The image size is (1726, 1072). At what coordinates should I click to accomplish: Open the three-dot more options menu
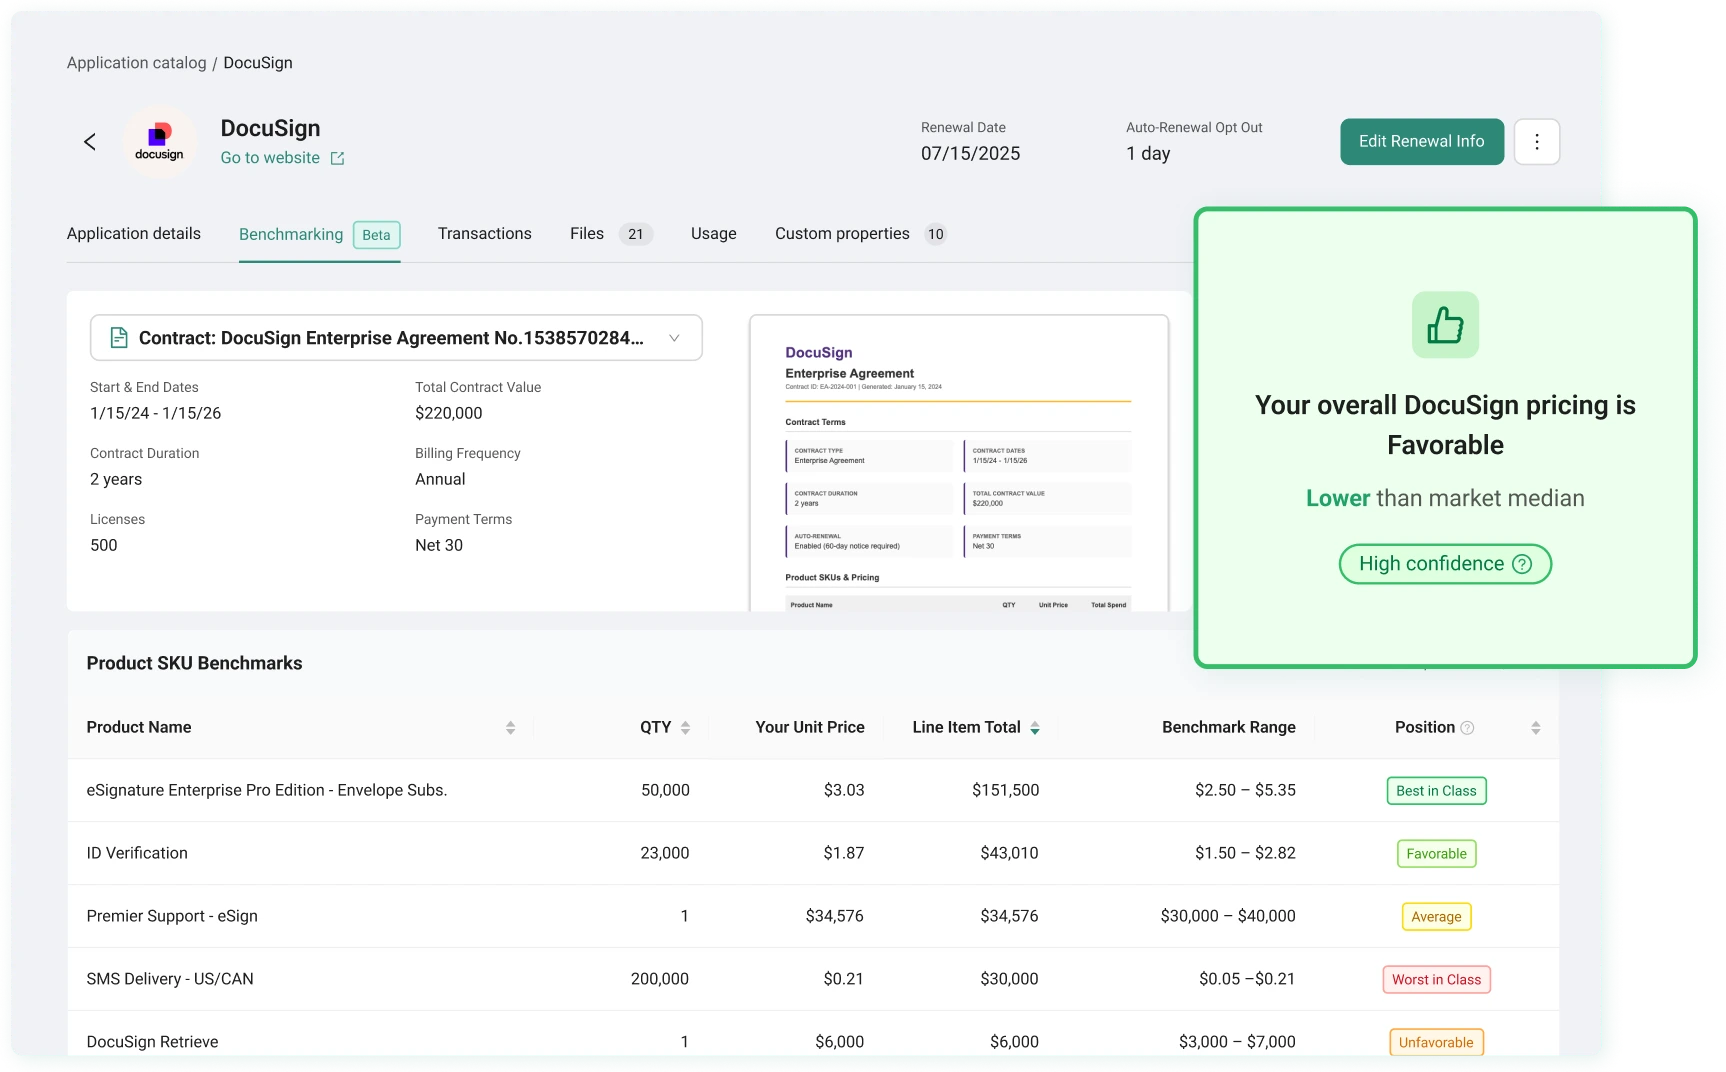click(x=1536, y=142)
